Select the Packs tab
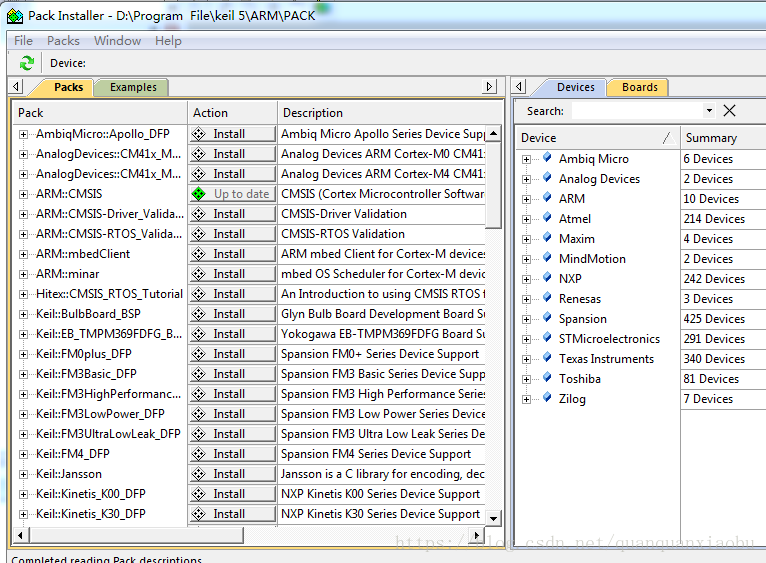 [68, 87]
